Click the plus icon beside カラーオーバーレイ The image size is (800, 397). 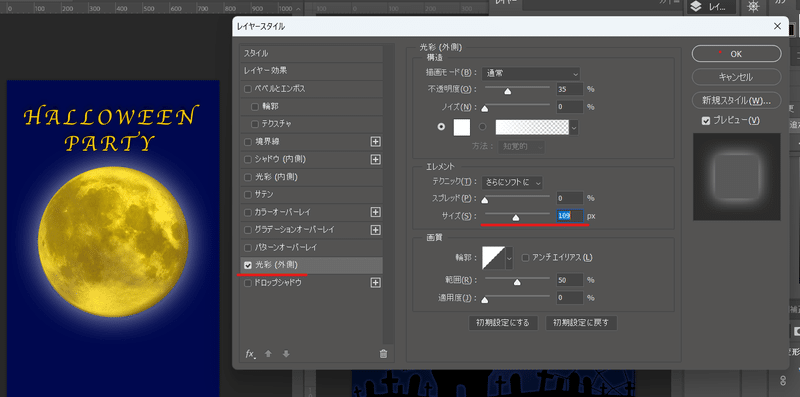coord(376,212)
